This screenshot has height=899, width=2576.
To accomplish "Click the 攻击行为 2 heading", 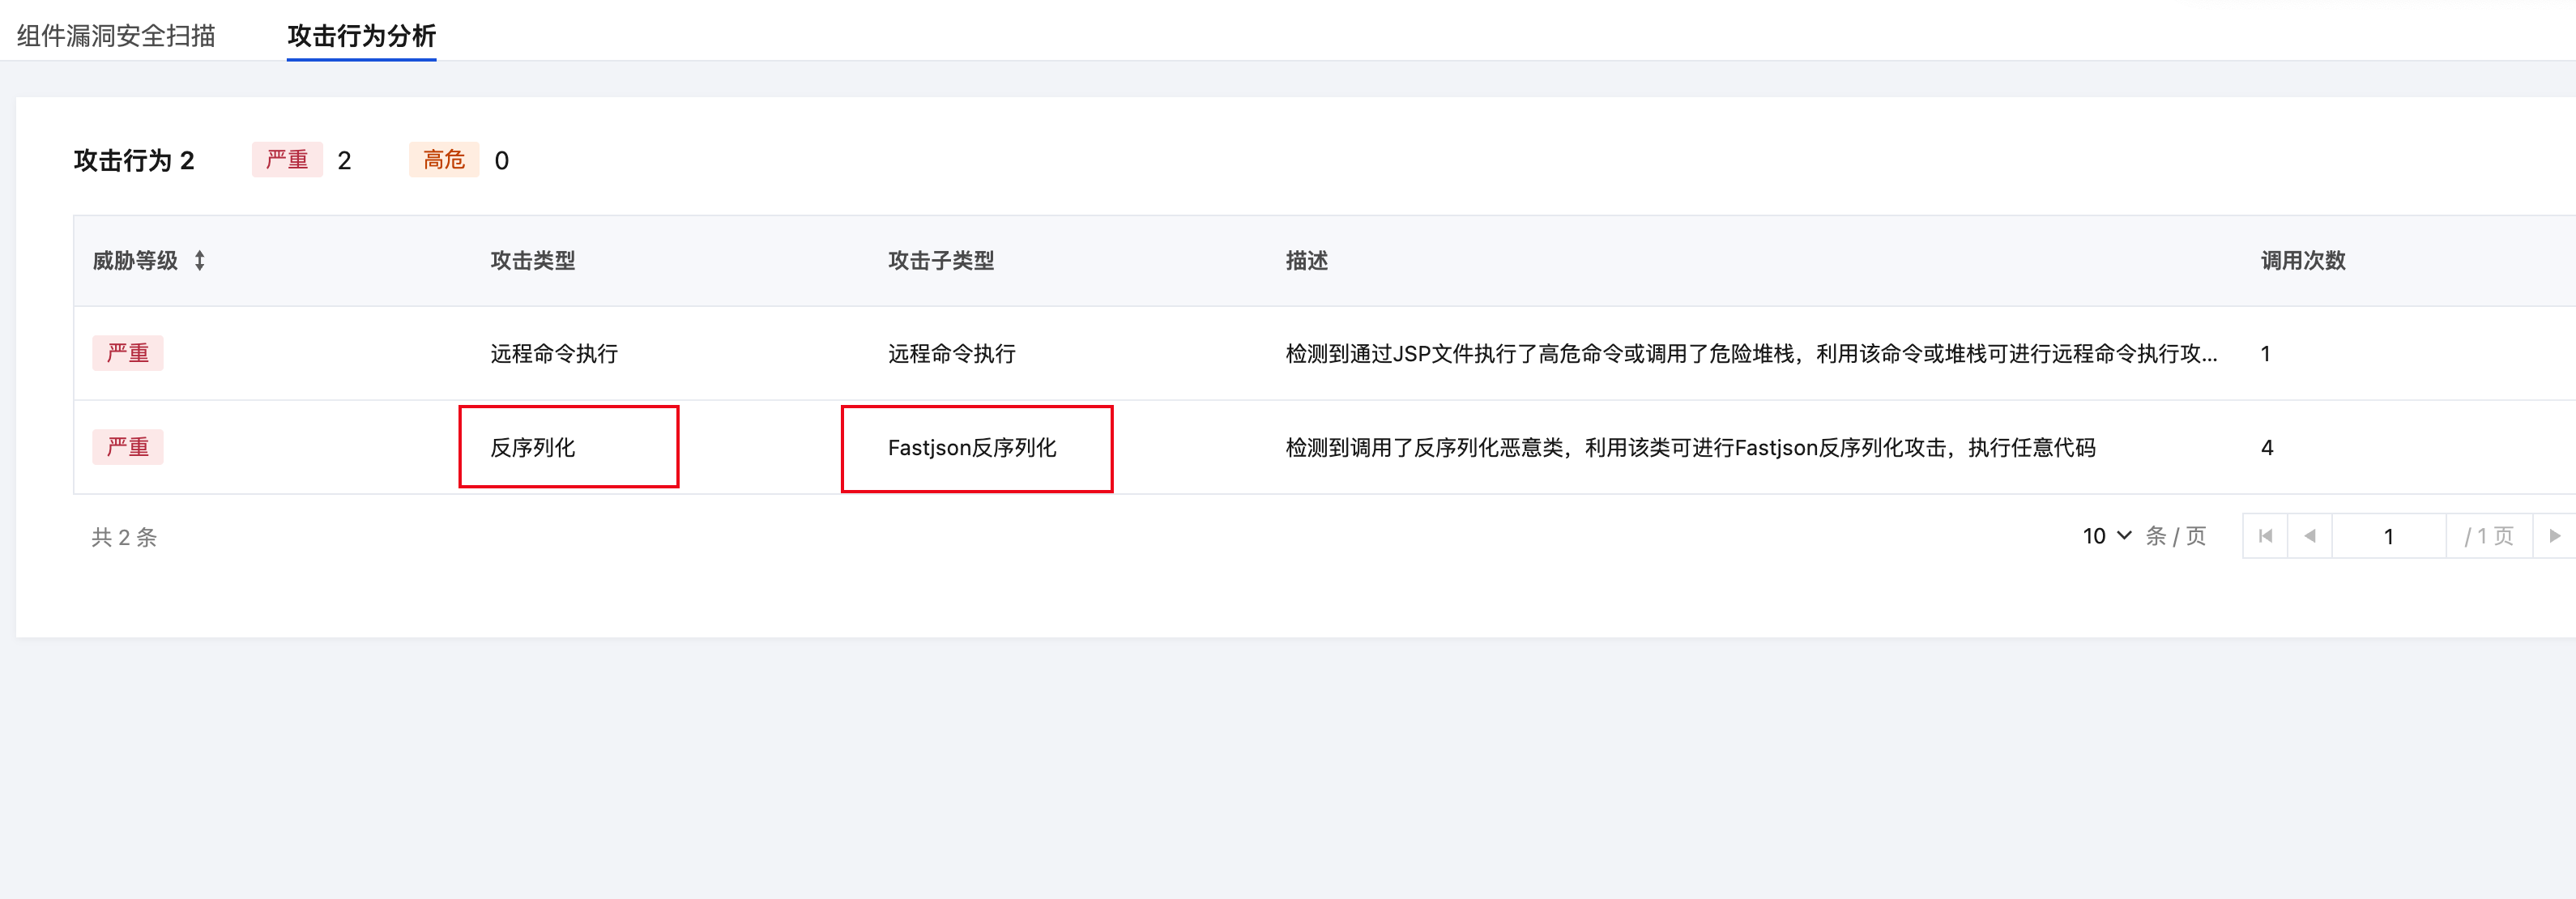I will (134, 160).
